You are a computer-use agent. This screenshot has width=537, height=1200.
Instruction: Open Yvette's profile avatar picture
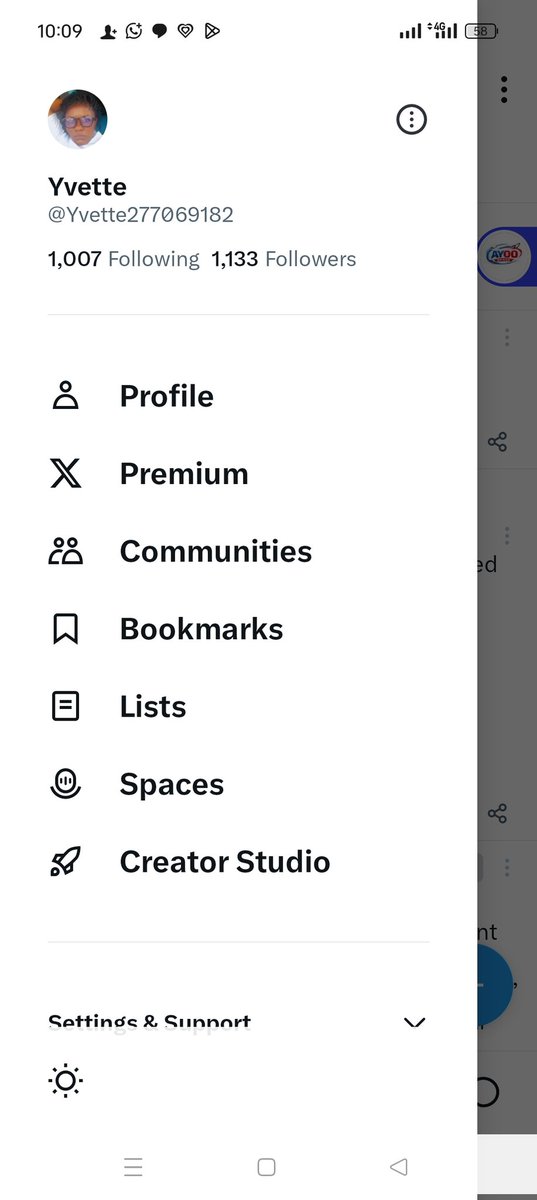(78, 119)
